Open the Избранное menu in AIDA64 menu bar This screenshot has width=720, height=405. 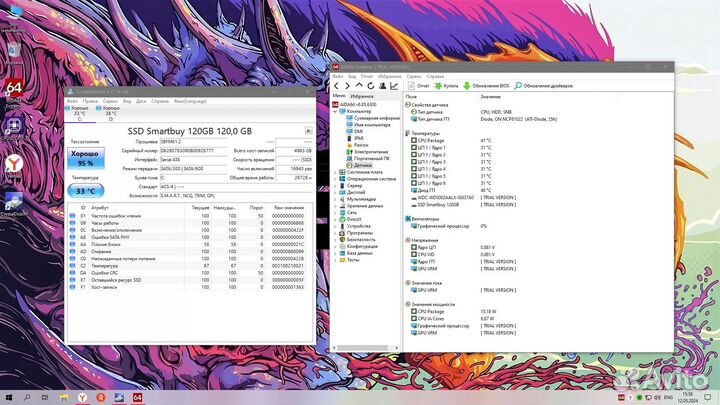390,76
